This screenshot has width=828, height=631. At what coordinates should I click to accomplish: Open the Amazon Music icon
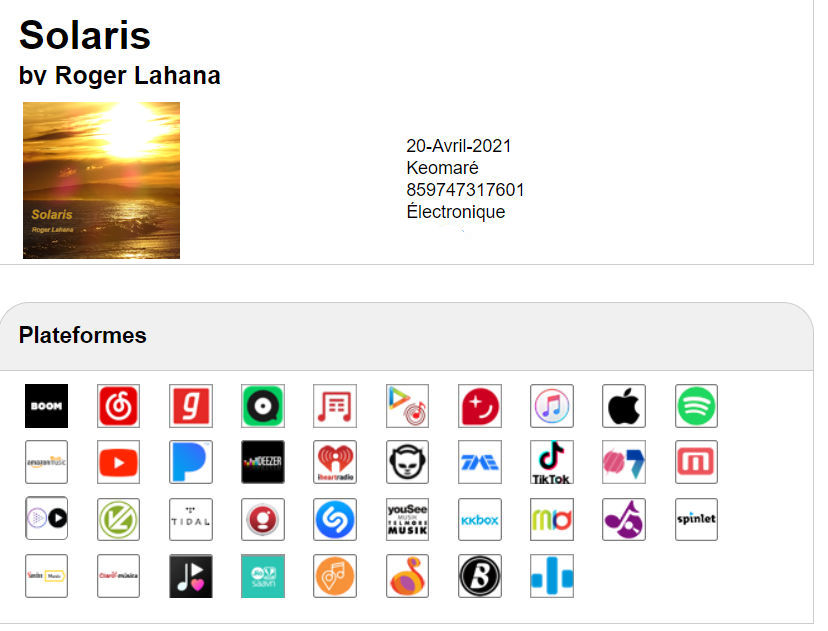point(46,462)
